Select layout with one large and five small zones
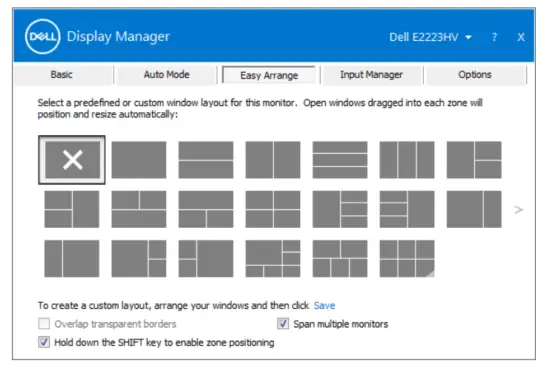This screenshot has height=366, width=550. 273,259
